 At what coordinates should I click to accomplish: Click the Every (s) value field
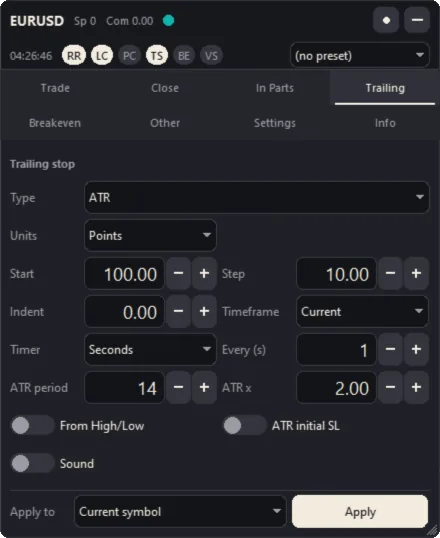[336, 350]
